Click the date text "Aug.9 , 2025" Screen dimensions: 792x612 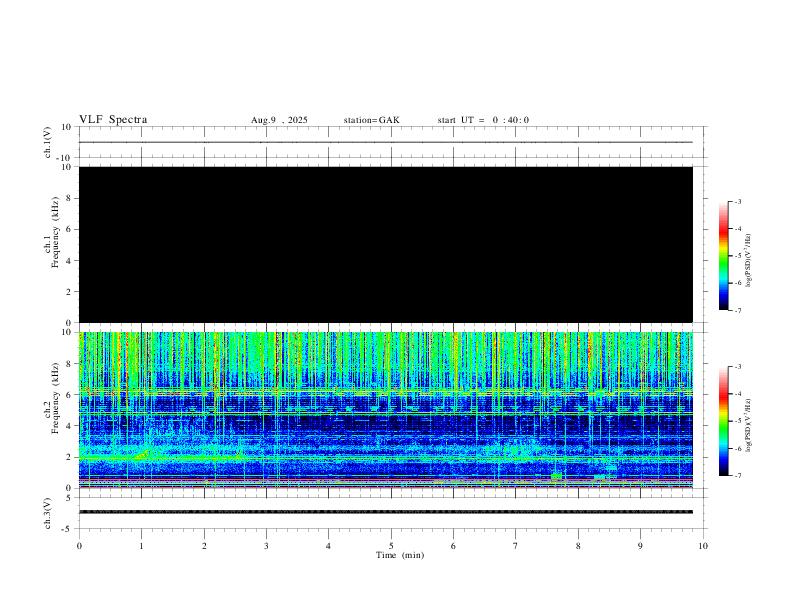click(x=279, y=120)
